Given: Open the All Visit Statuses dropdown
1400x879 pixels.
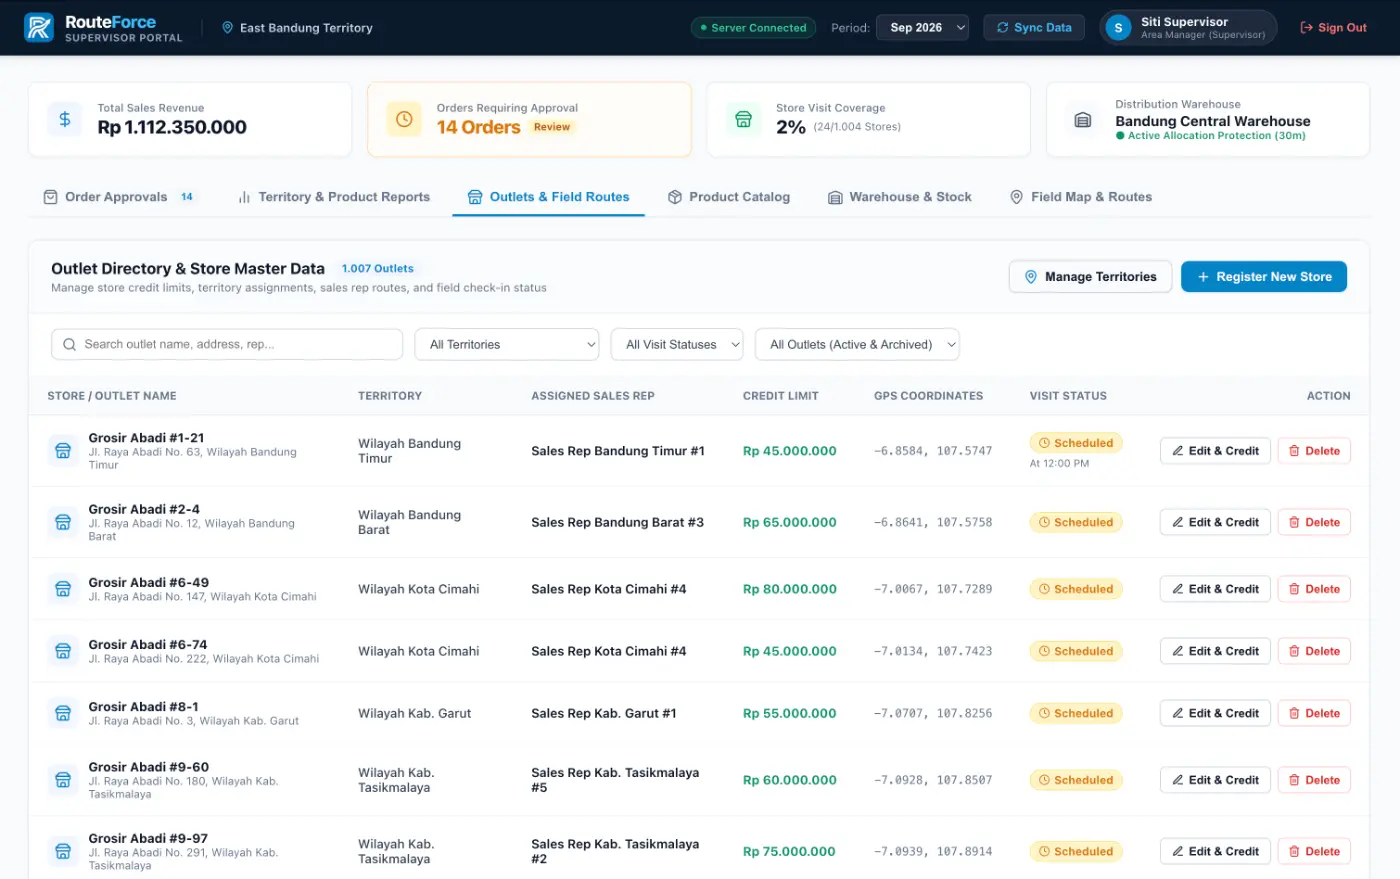Looking at the screenshot, I should 677,344.
